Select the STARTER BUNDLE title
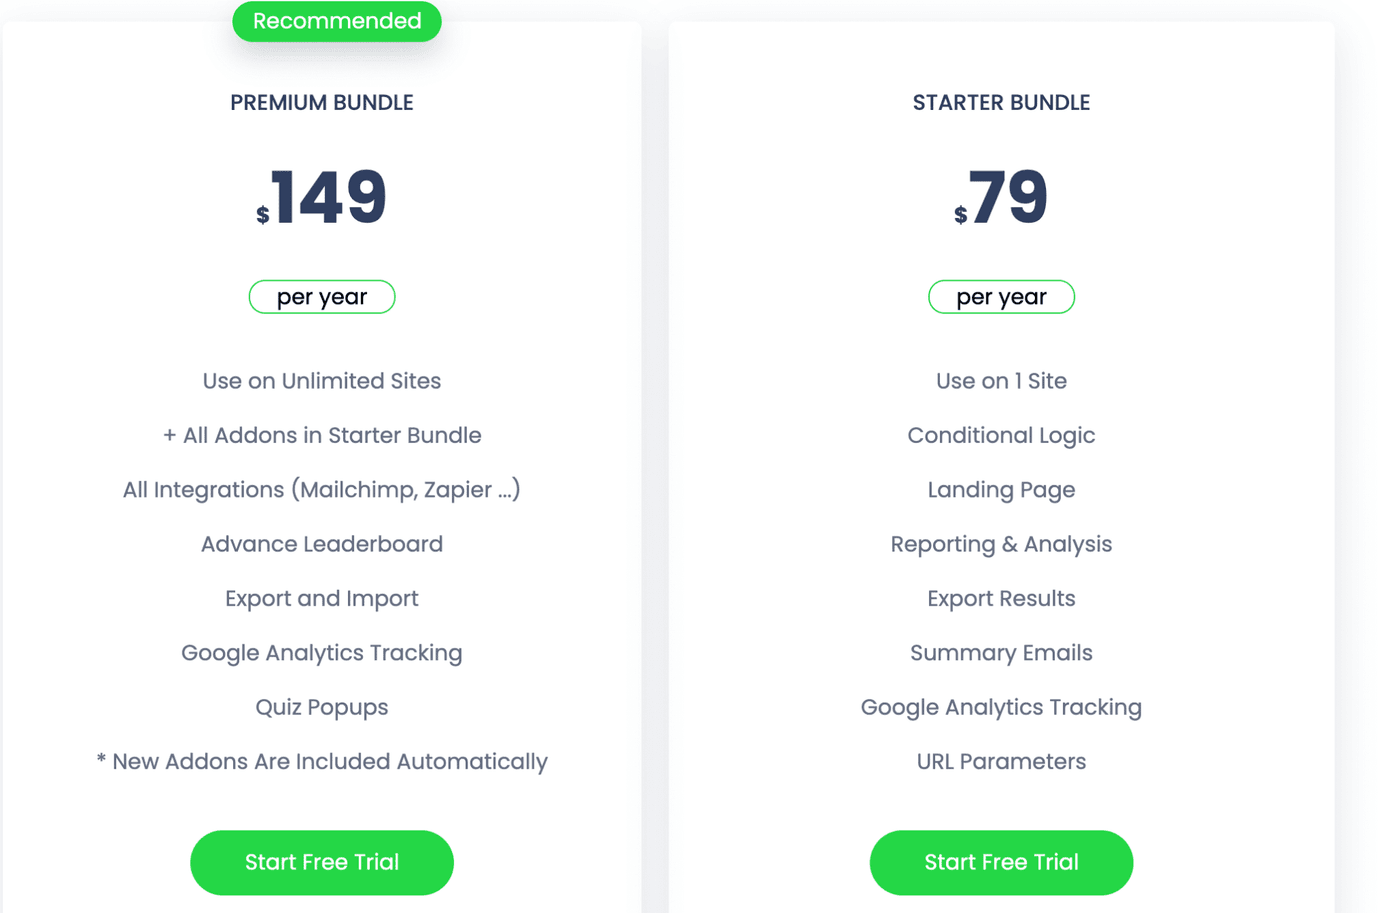 1001,102
